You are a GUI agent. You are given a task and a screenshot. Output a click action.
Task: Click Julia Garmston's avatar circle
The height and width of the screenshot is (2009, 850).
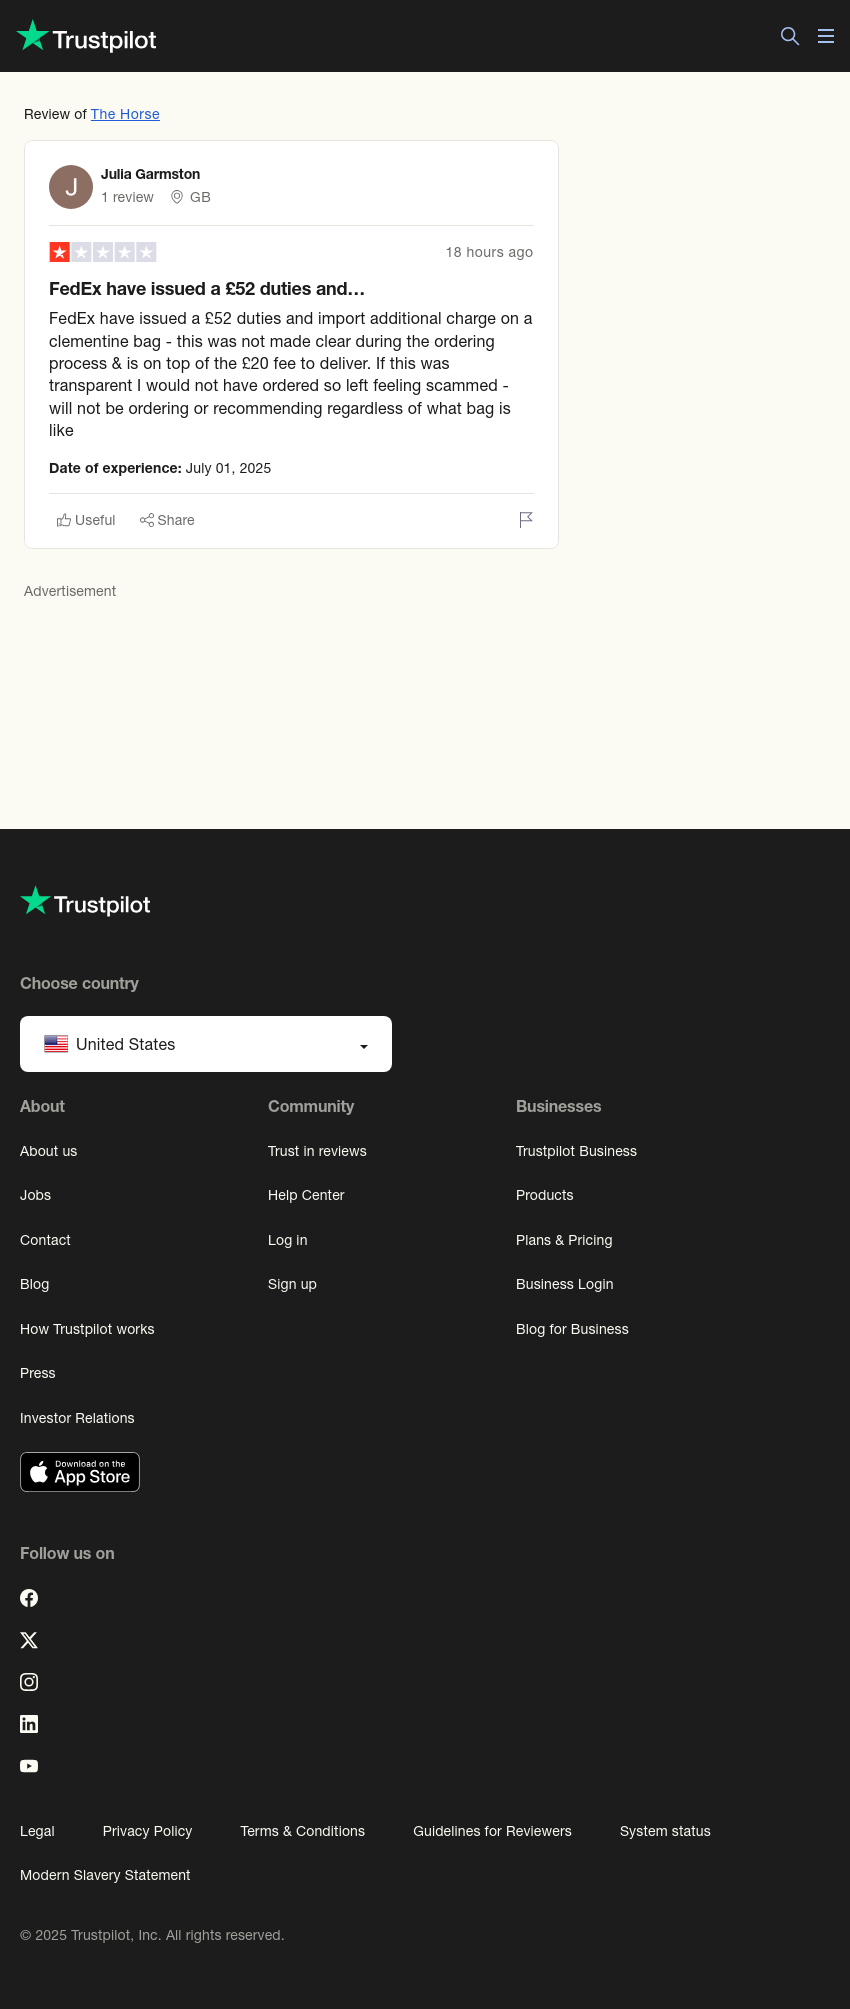coord(71,187)
